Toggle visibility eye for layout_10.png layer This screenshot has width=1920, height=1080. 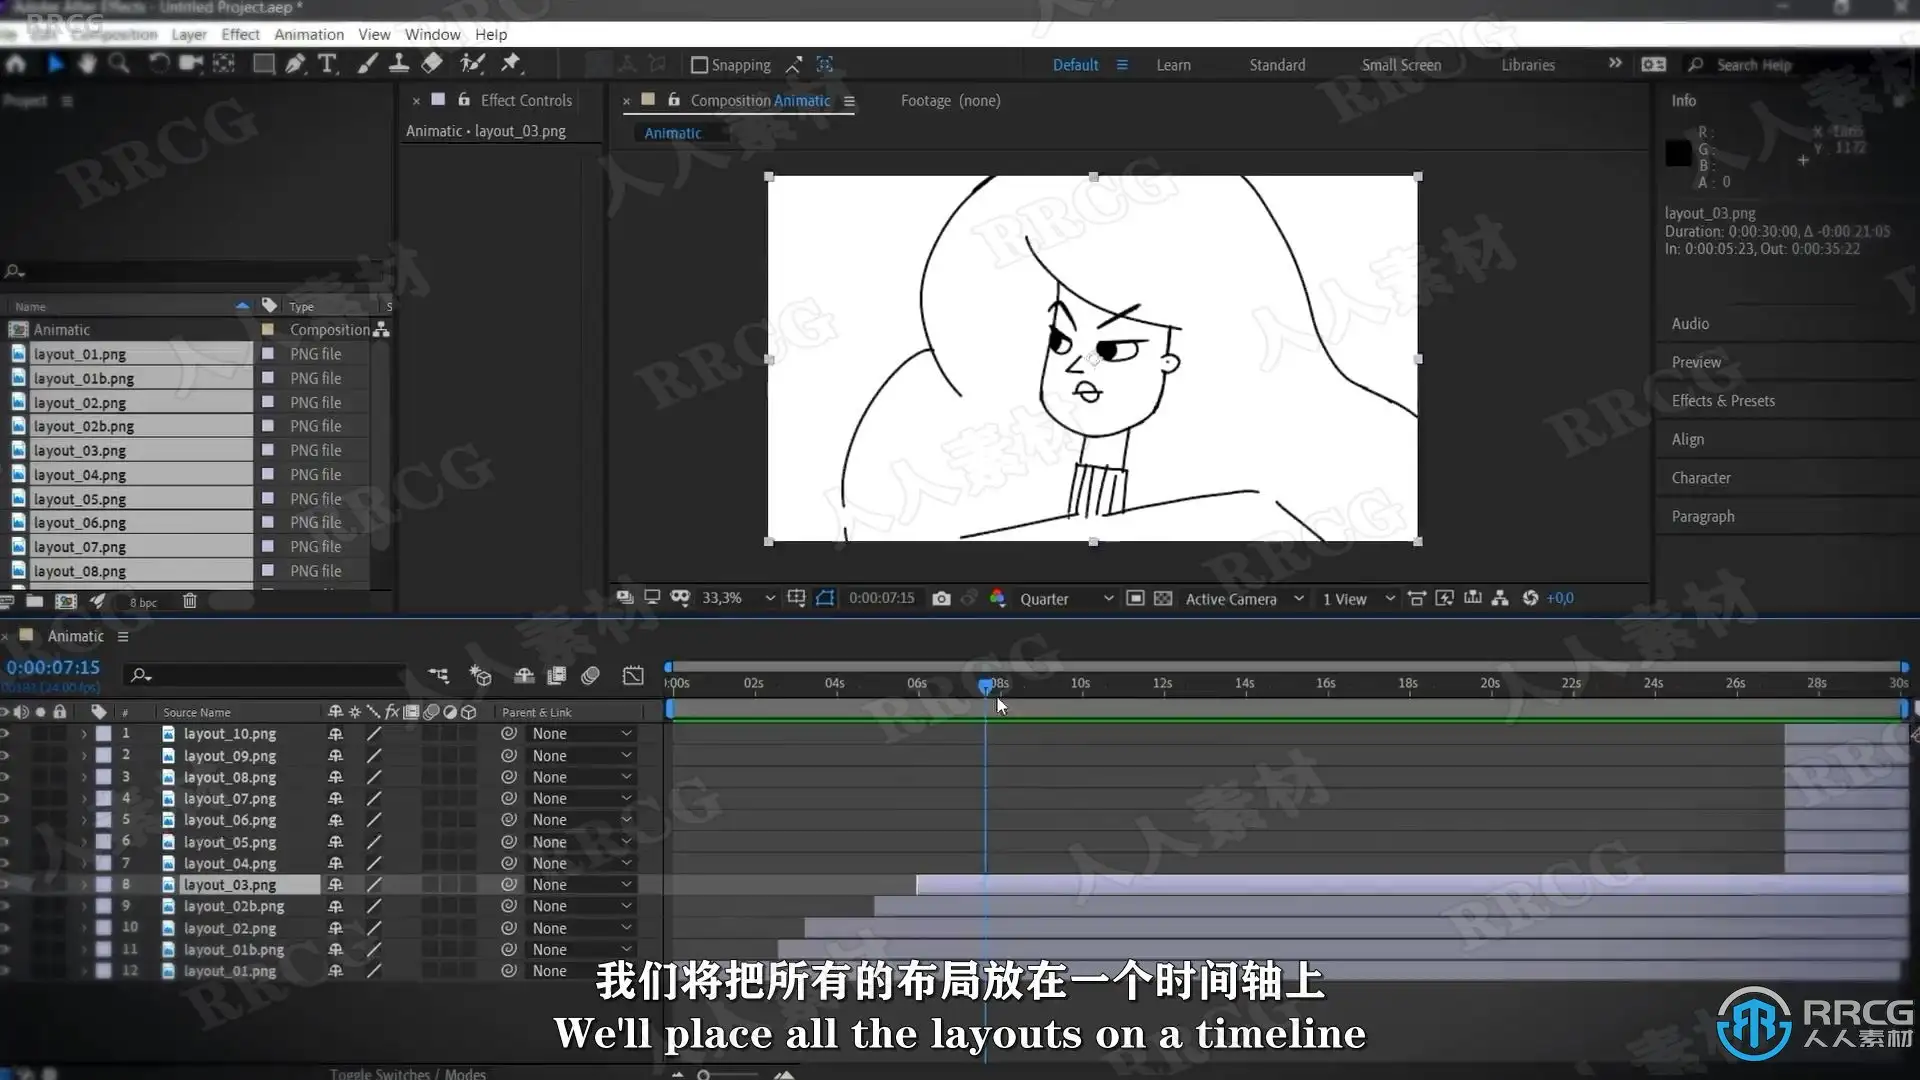5,734
